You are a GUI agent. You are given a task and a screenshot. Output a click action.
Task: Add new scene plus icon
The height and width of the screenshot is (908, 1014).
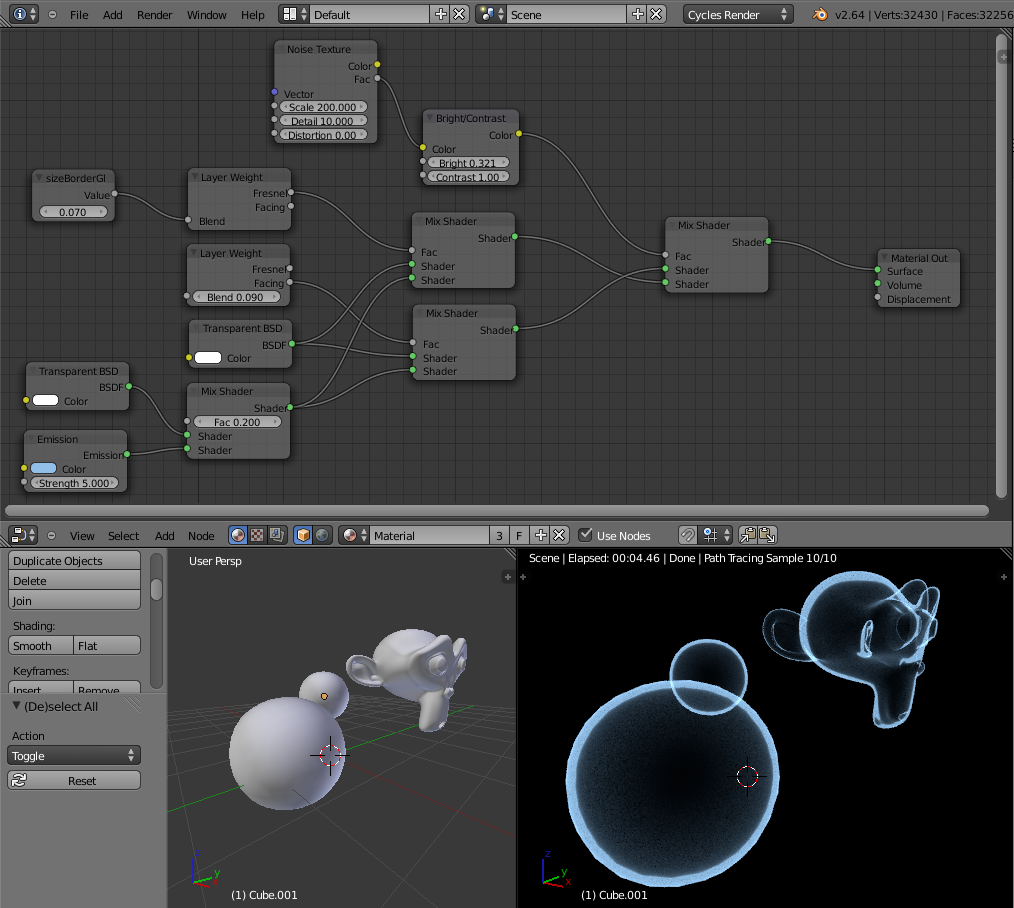pyautogui.click(x=638, y=14)
